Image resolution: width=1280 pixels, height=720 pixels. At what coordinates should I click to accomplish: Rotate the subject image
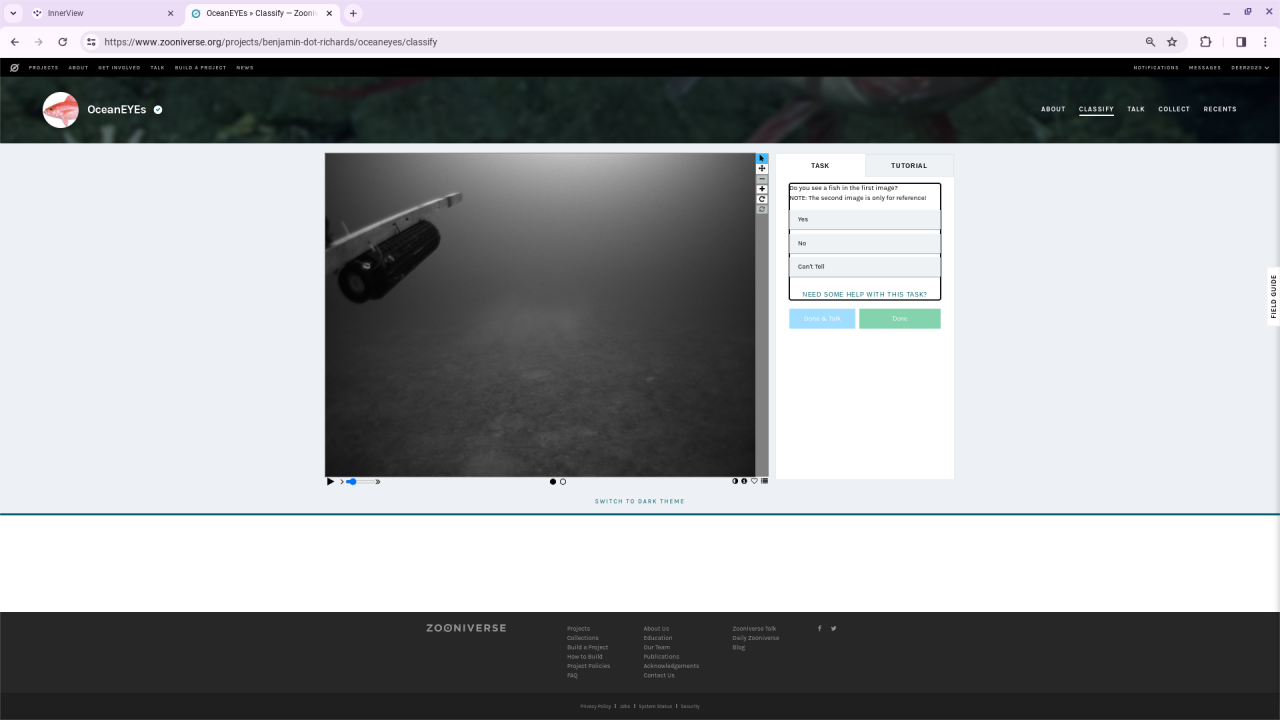[x=762, y=199]
